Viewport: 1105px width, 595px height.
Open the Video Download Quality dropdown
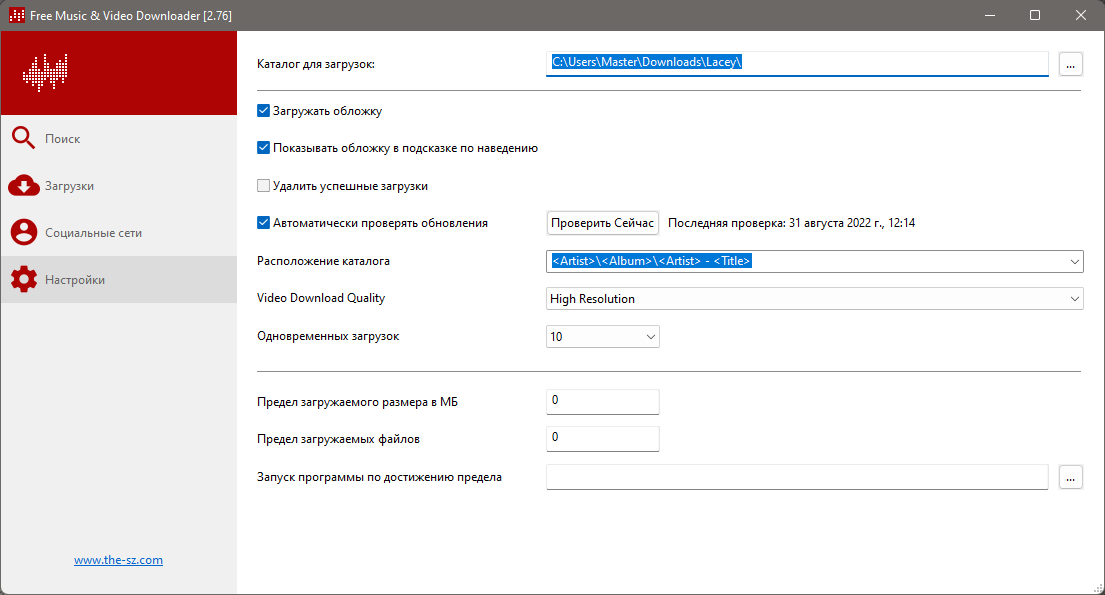pyautogui.click(x=1074, y=298)
